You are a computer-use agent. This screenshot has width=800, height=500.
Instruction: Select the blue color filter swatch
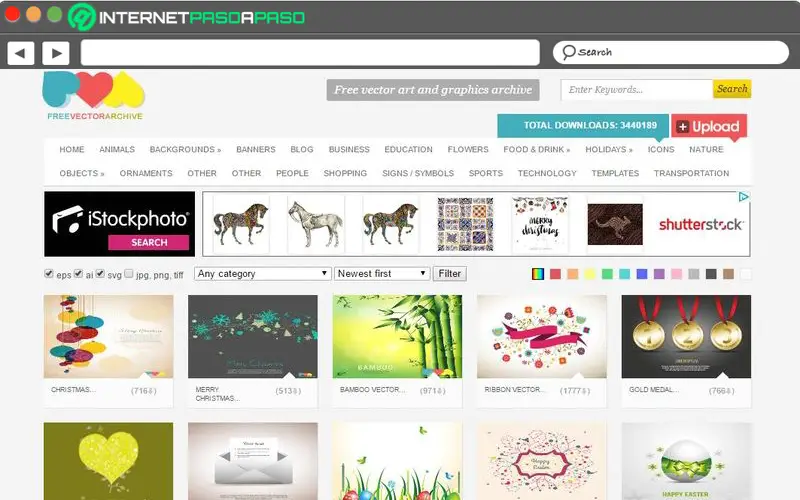642,274
